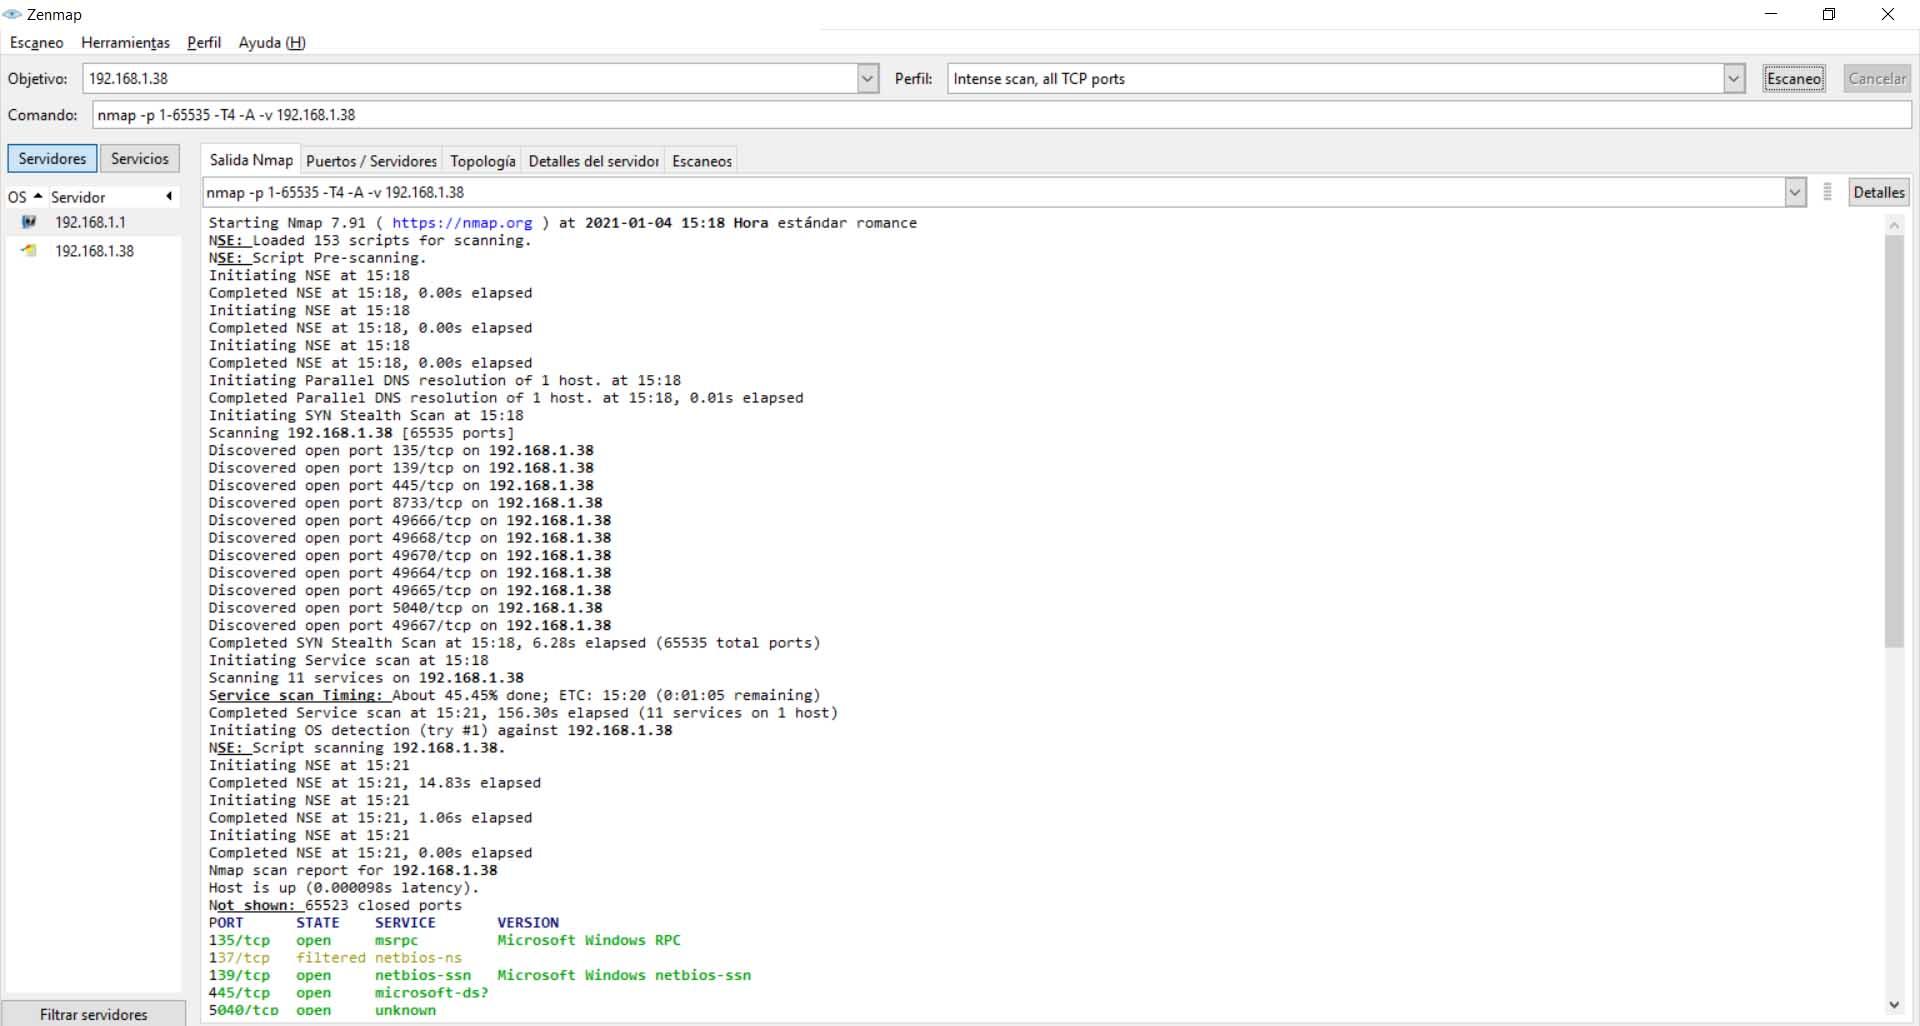Click the Detalles button

(x=1879, y=192)
